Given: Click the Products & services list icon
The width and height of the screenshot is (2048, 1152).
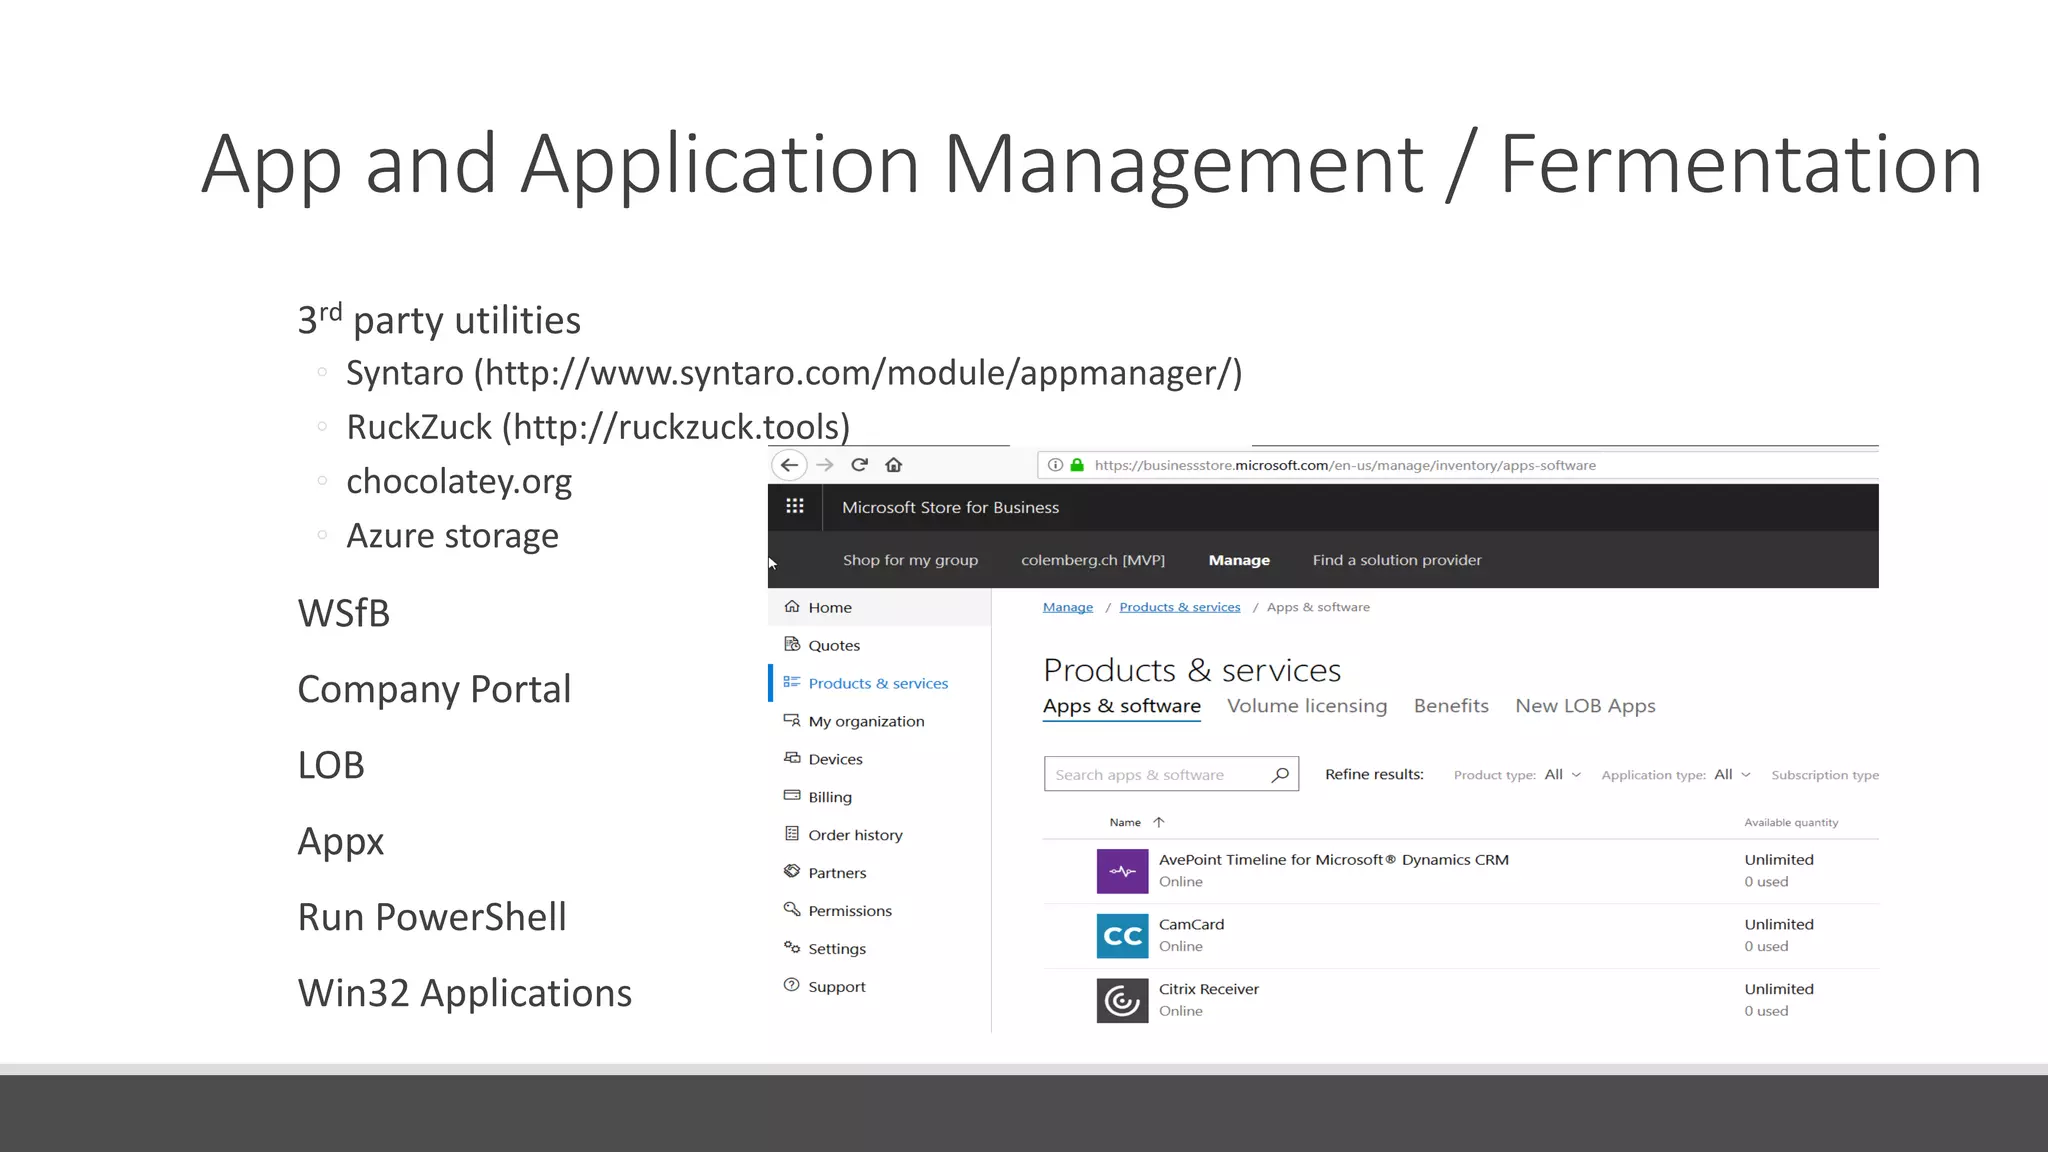Looking at the screenshot, I should click(x=792, y=682).
